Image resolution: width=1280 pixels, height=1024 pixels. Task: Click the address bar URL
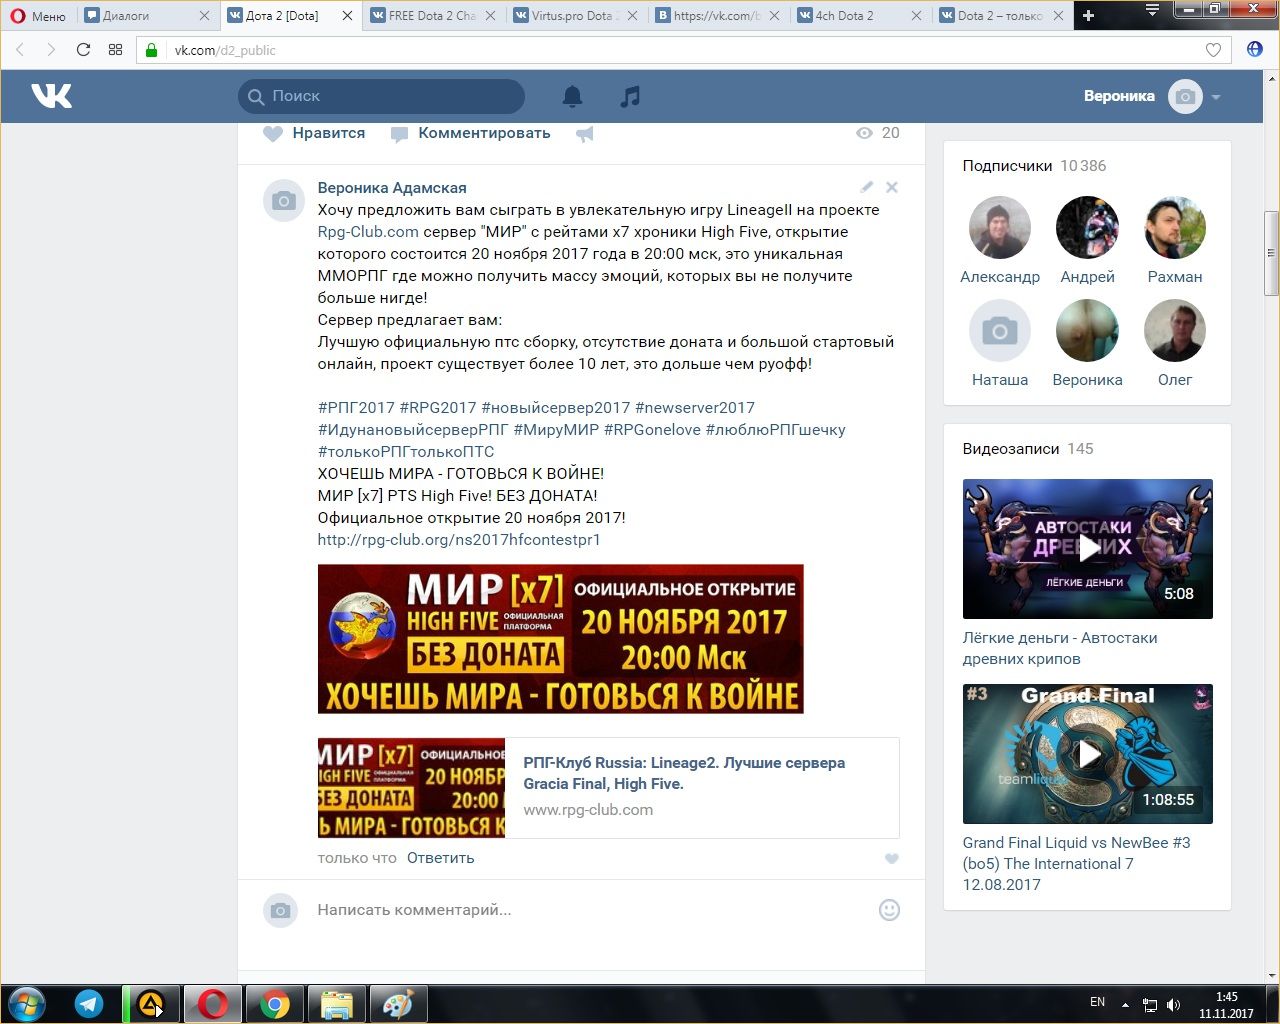225,50
